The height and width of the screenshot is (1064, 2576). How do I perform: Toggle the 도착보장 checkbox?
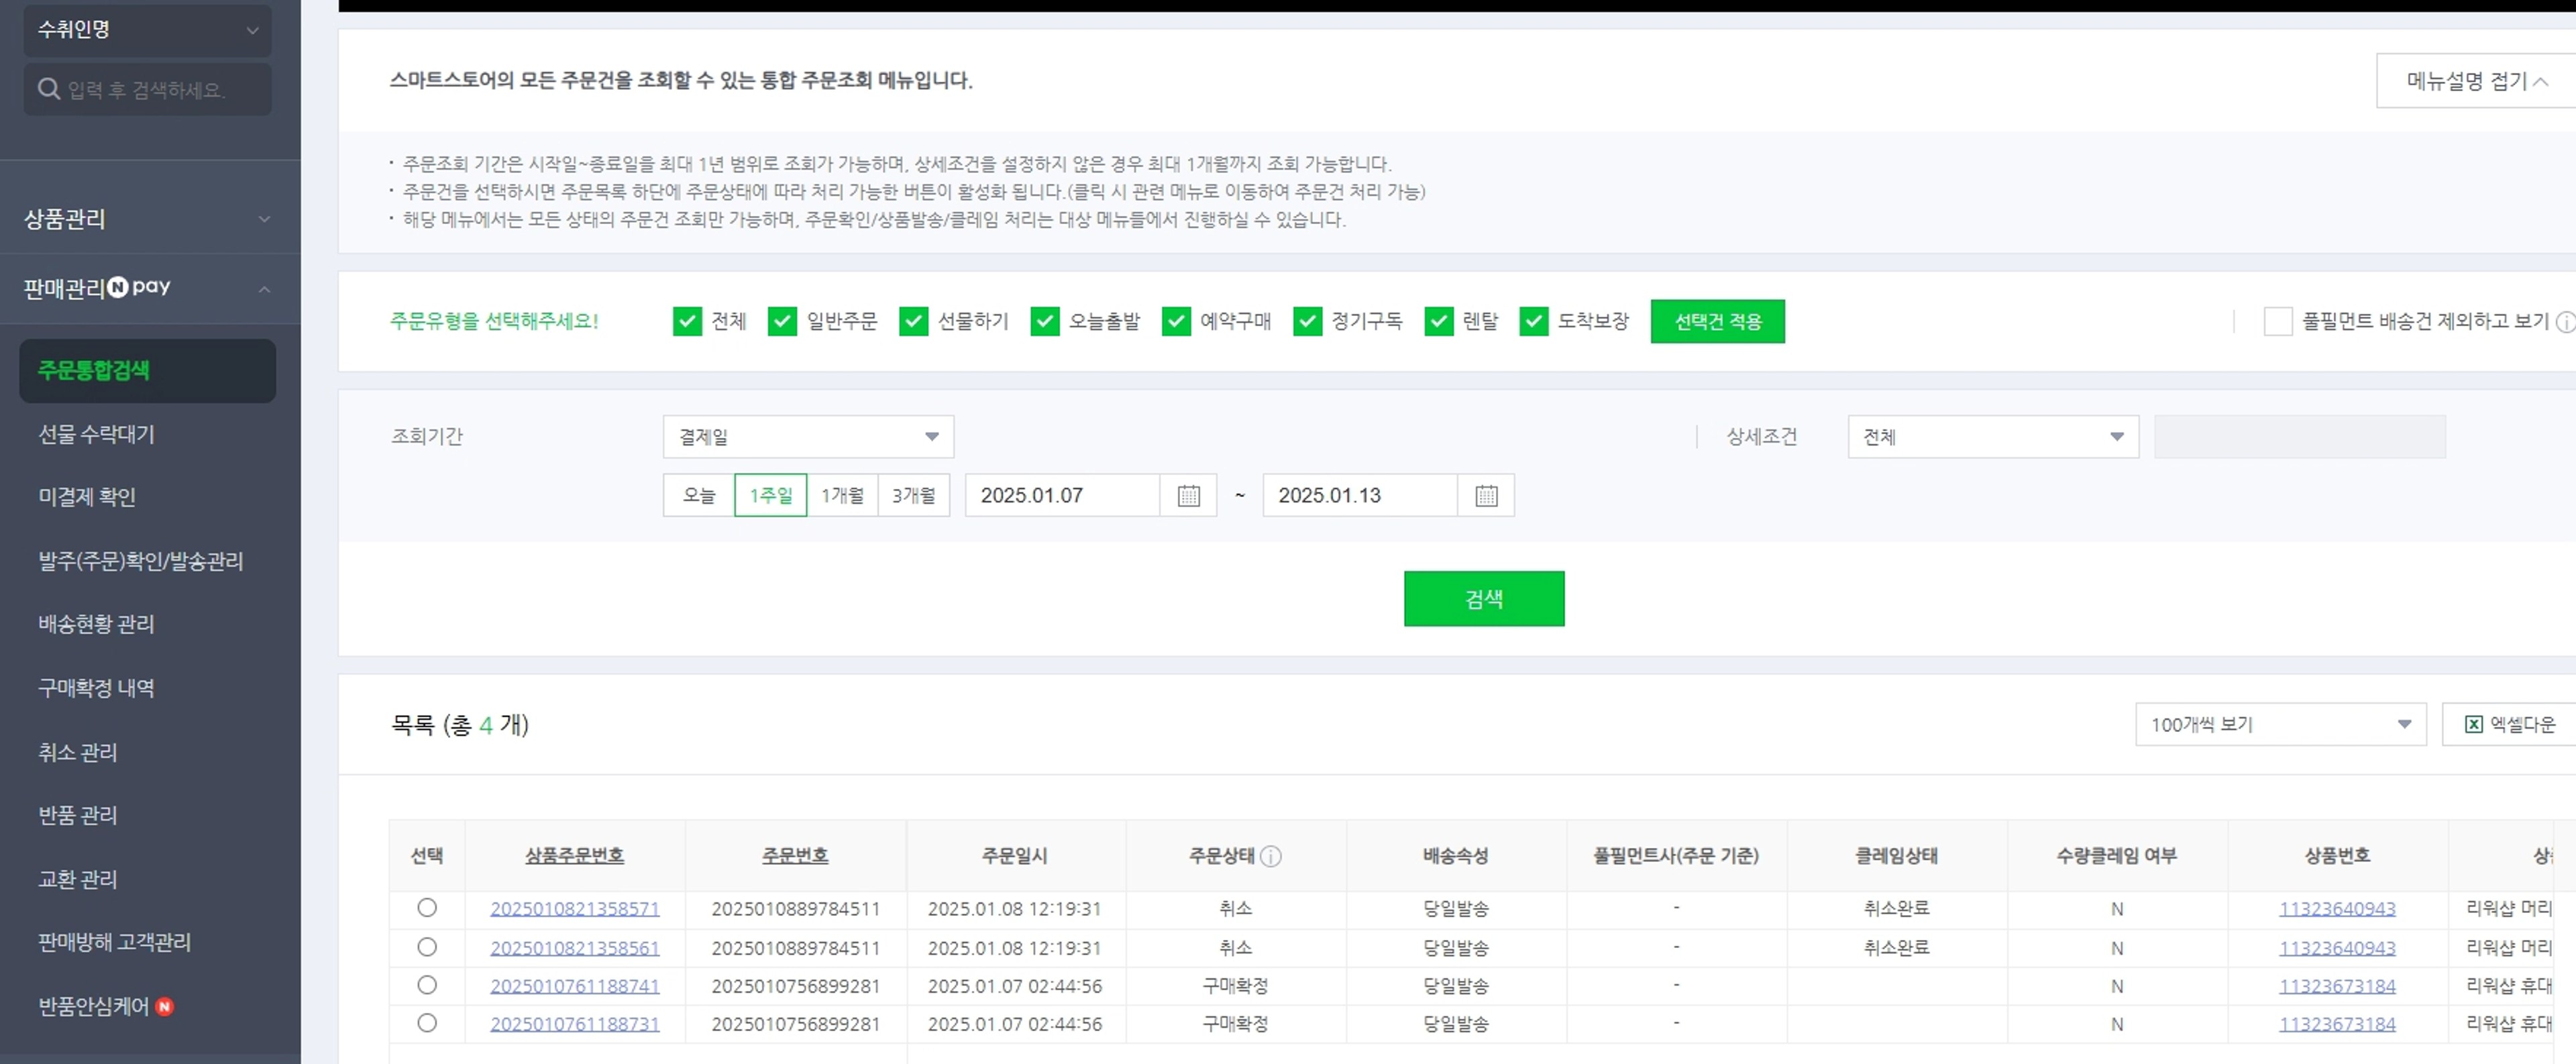pos(1533,321)
